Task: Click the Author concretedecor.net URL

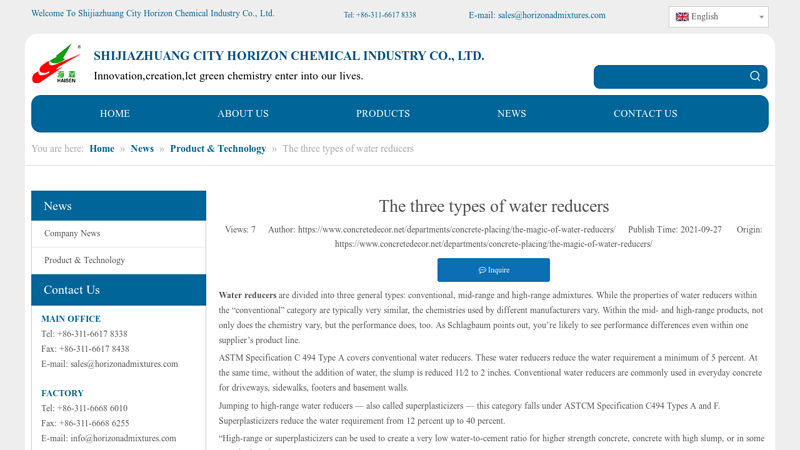Action: click(457, 230)
